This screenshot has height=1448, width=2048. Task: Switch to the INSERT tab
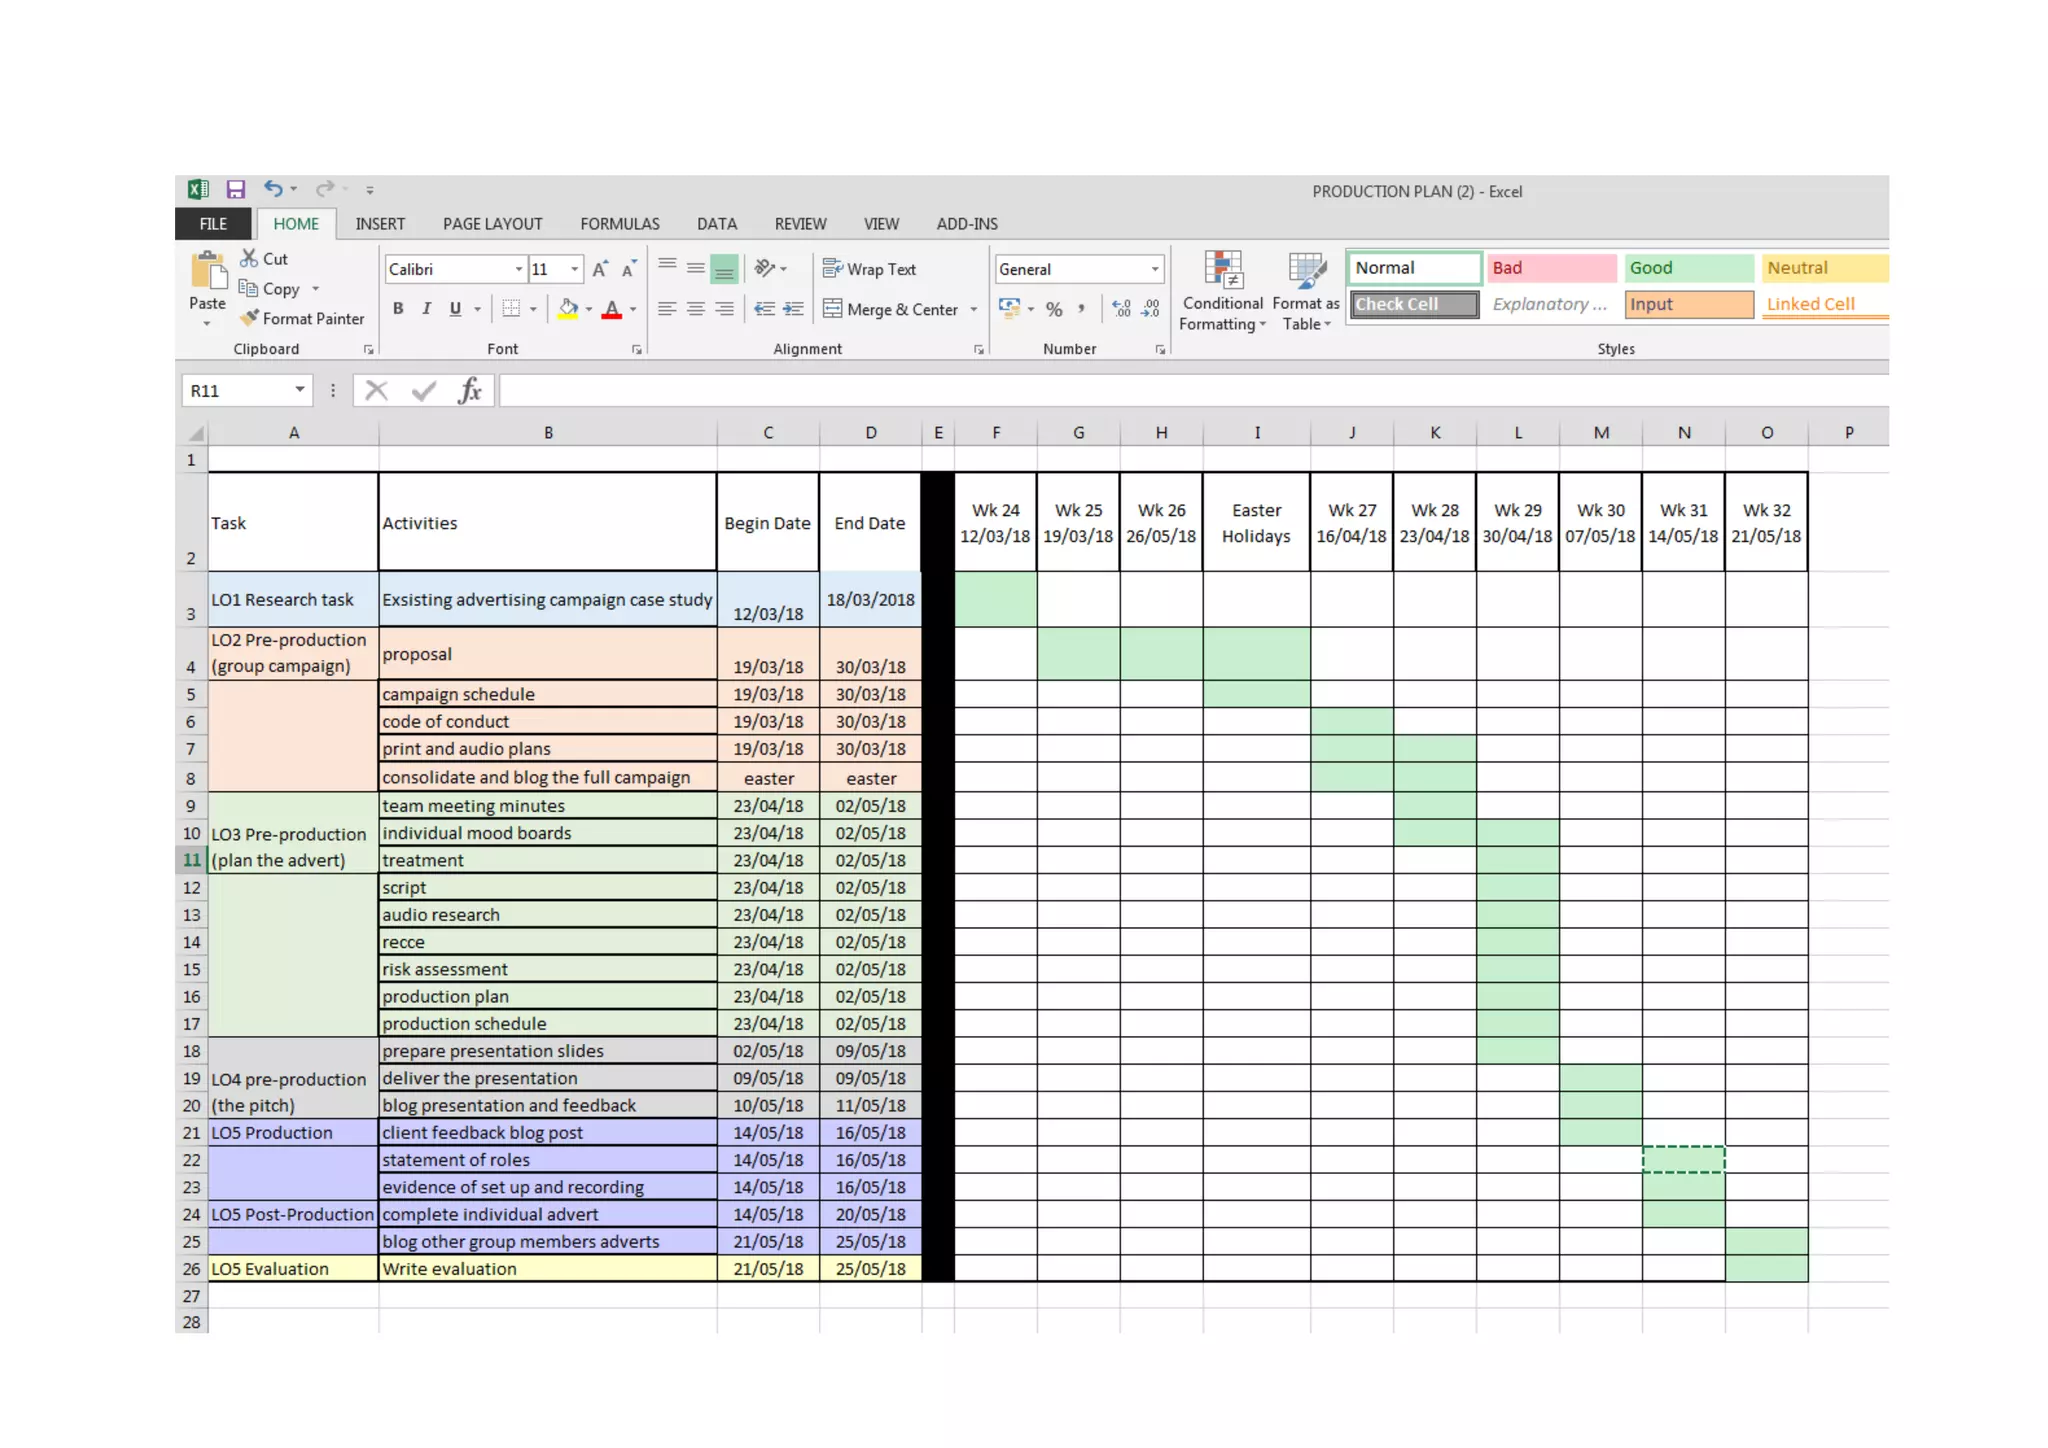pyautogui.click(x=380, y=224)
